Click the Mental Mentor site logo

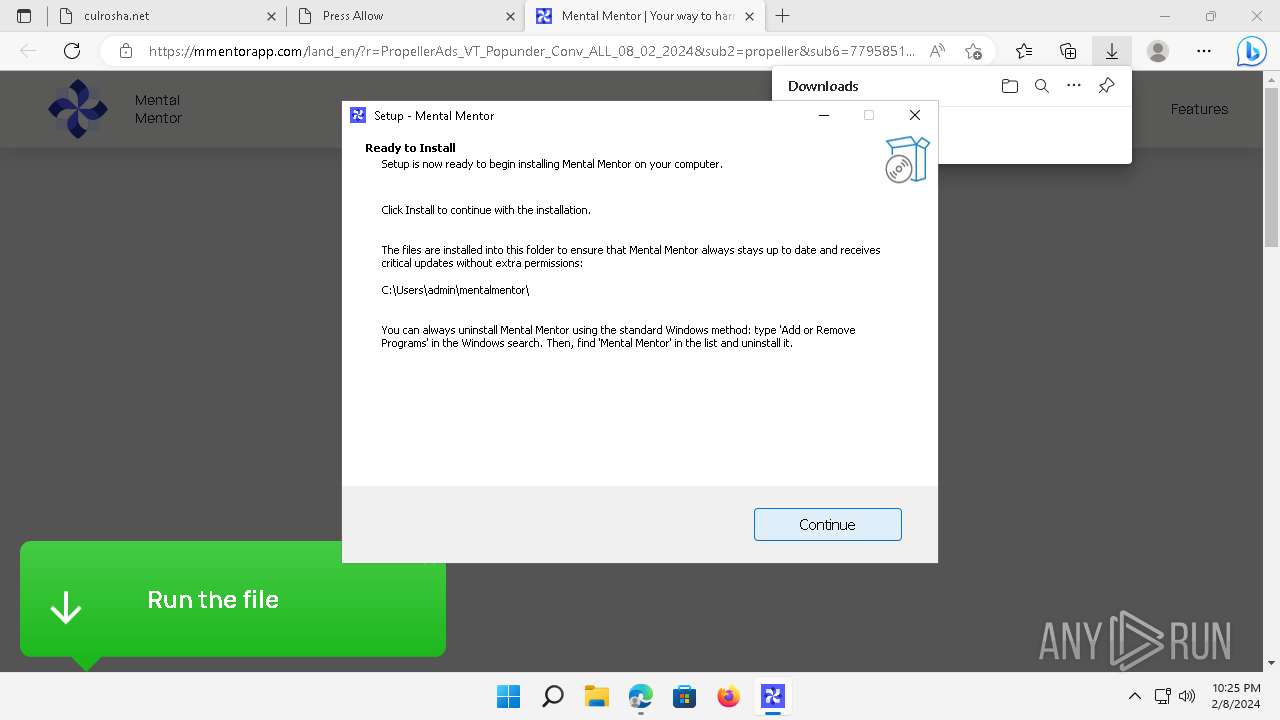tap(77, 109)
